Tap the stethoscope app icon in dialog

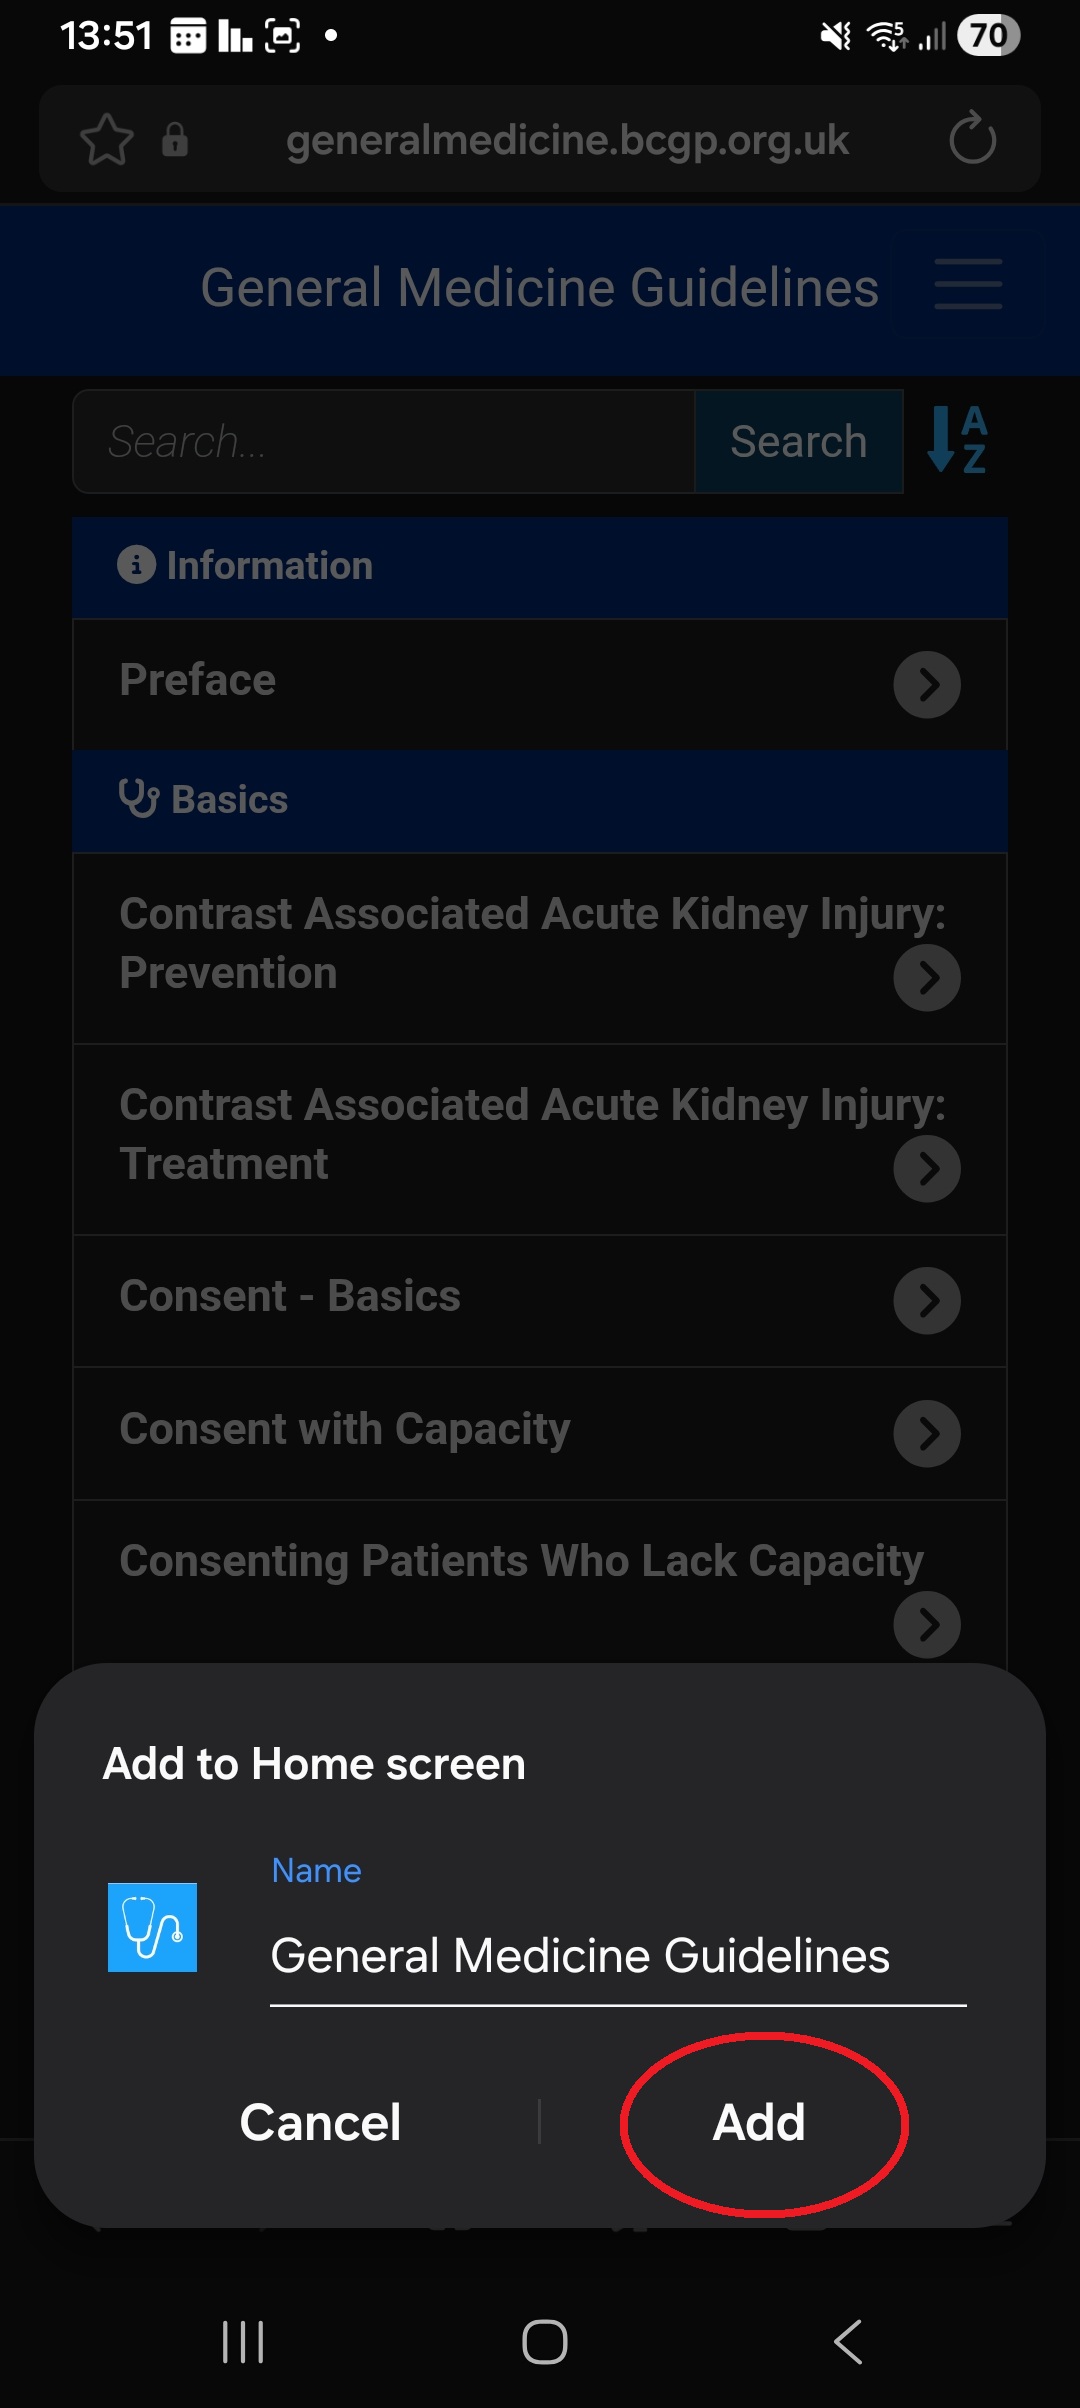pos(152,1927)
